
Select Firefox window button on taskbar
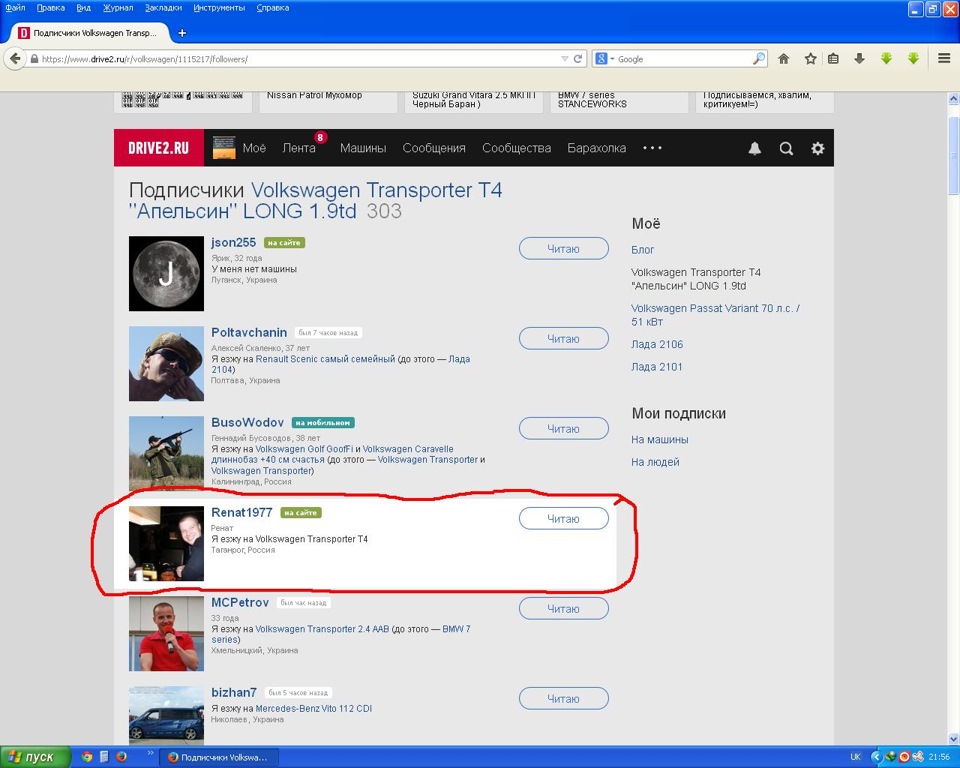coord(219,758)
